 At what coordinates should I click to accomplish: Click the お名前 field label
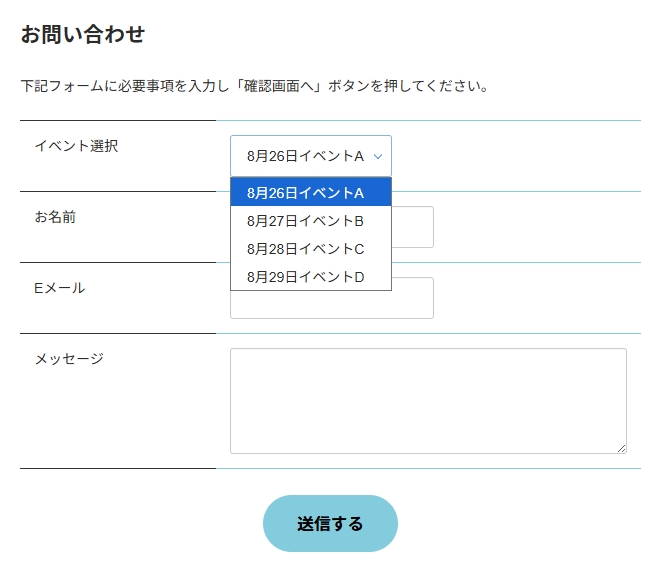55,217
